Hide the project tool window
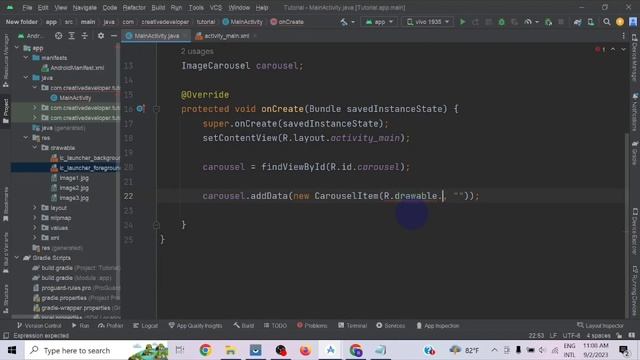 (114, 36)
